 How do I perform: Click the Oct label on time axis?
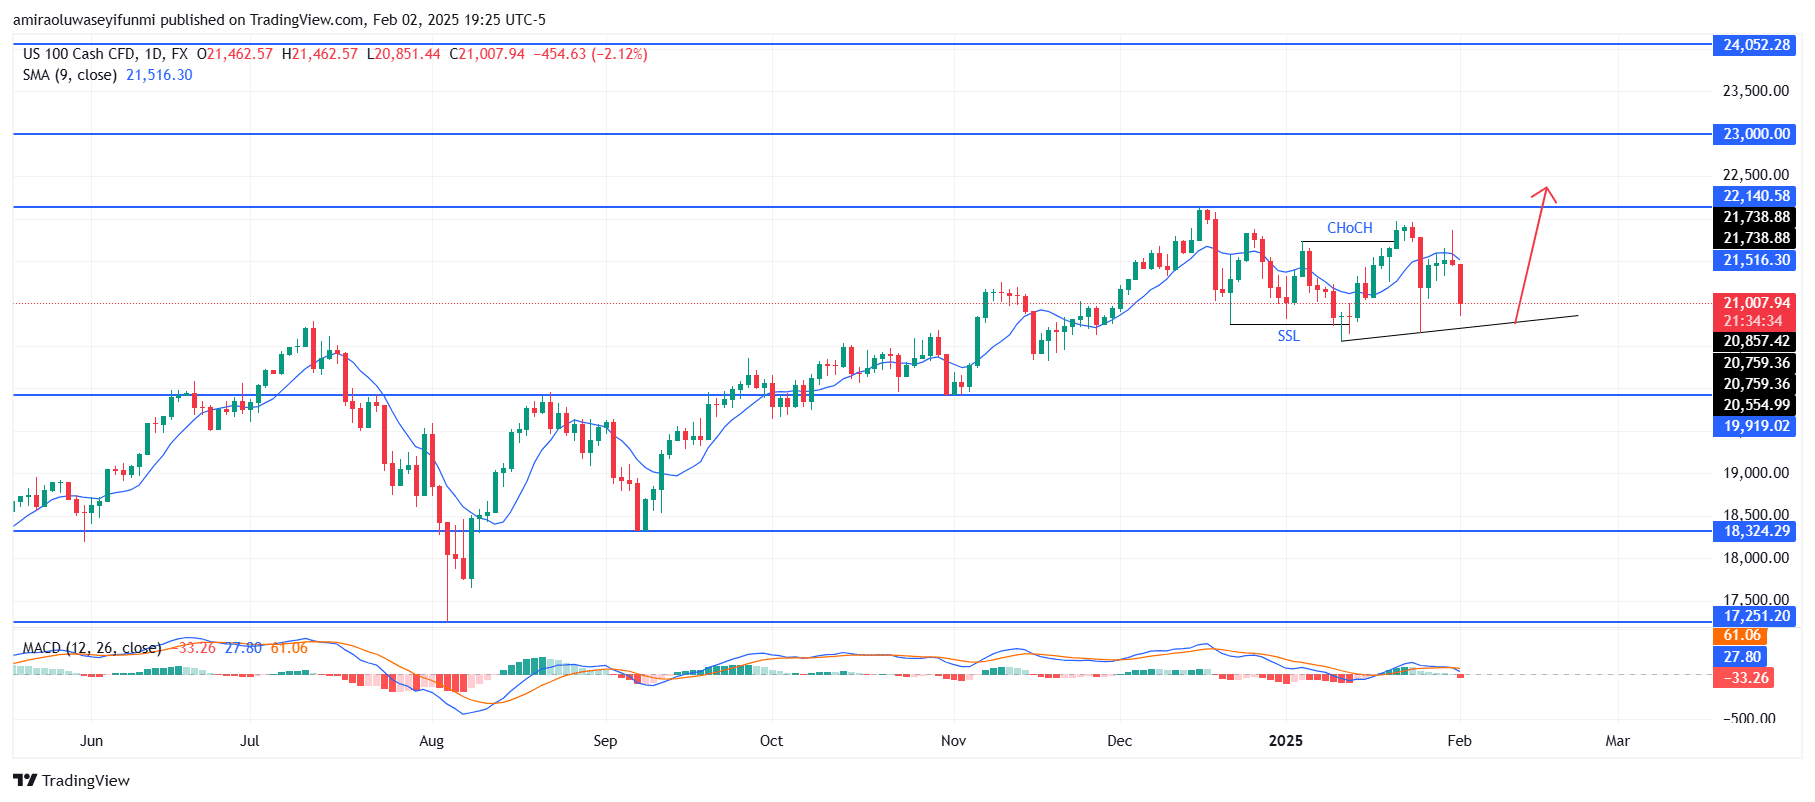pyautogui.click(x=771, y=741)
